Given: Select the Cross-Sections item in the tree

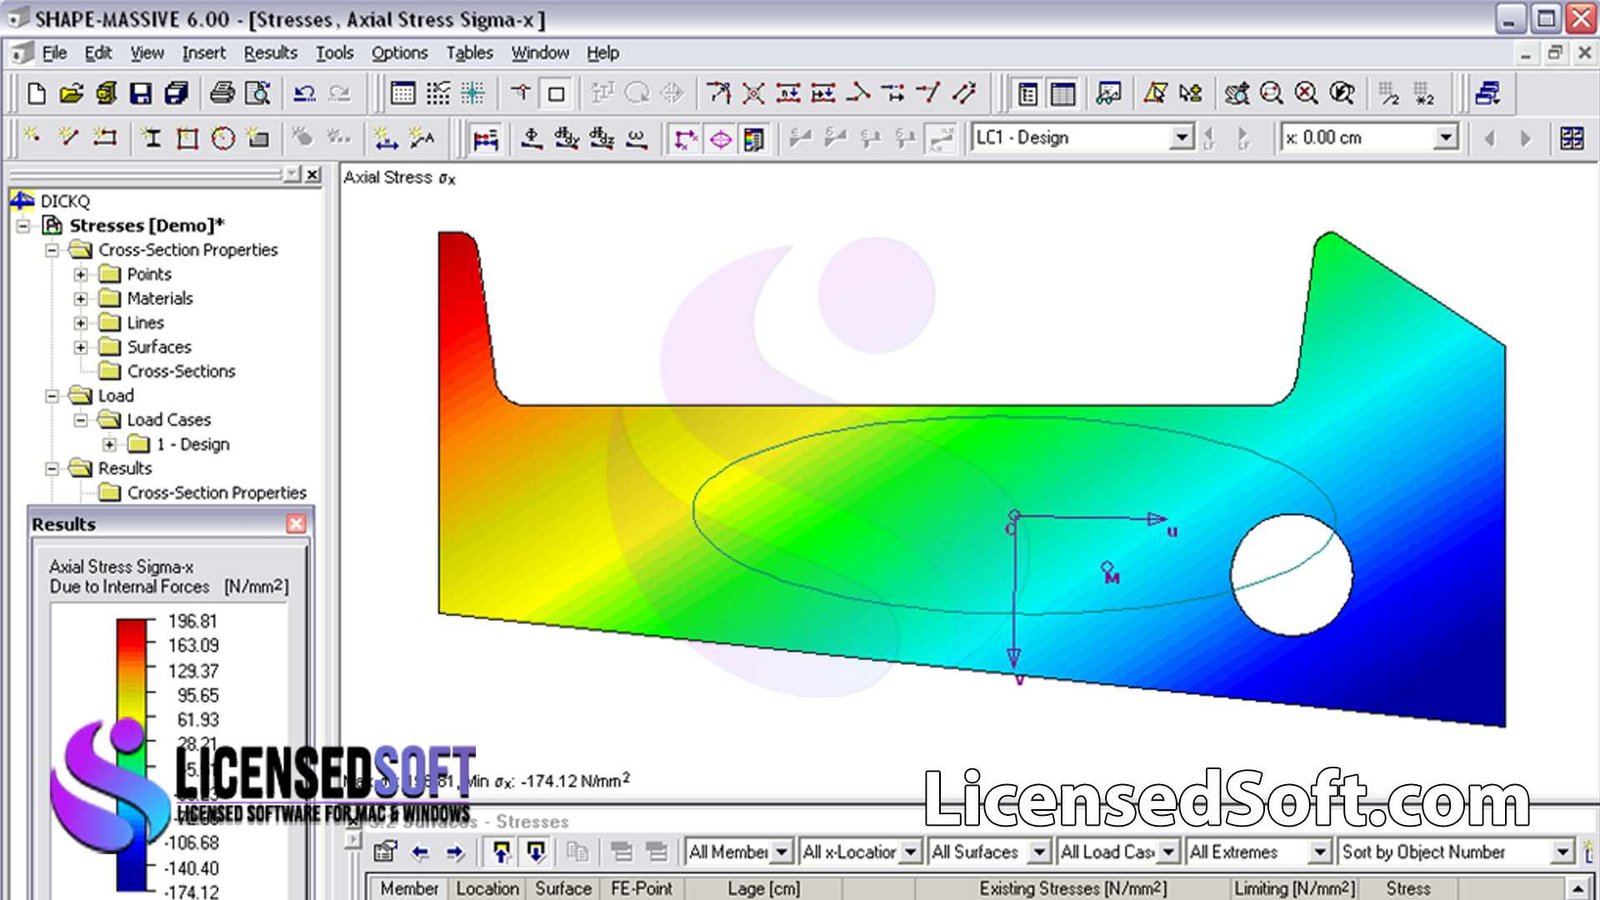Looking at the screenshot, I should pos(181,371).
